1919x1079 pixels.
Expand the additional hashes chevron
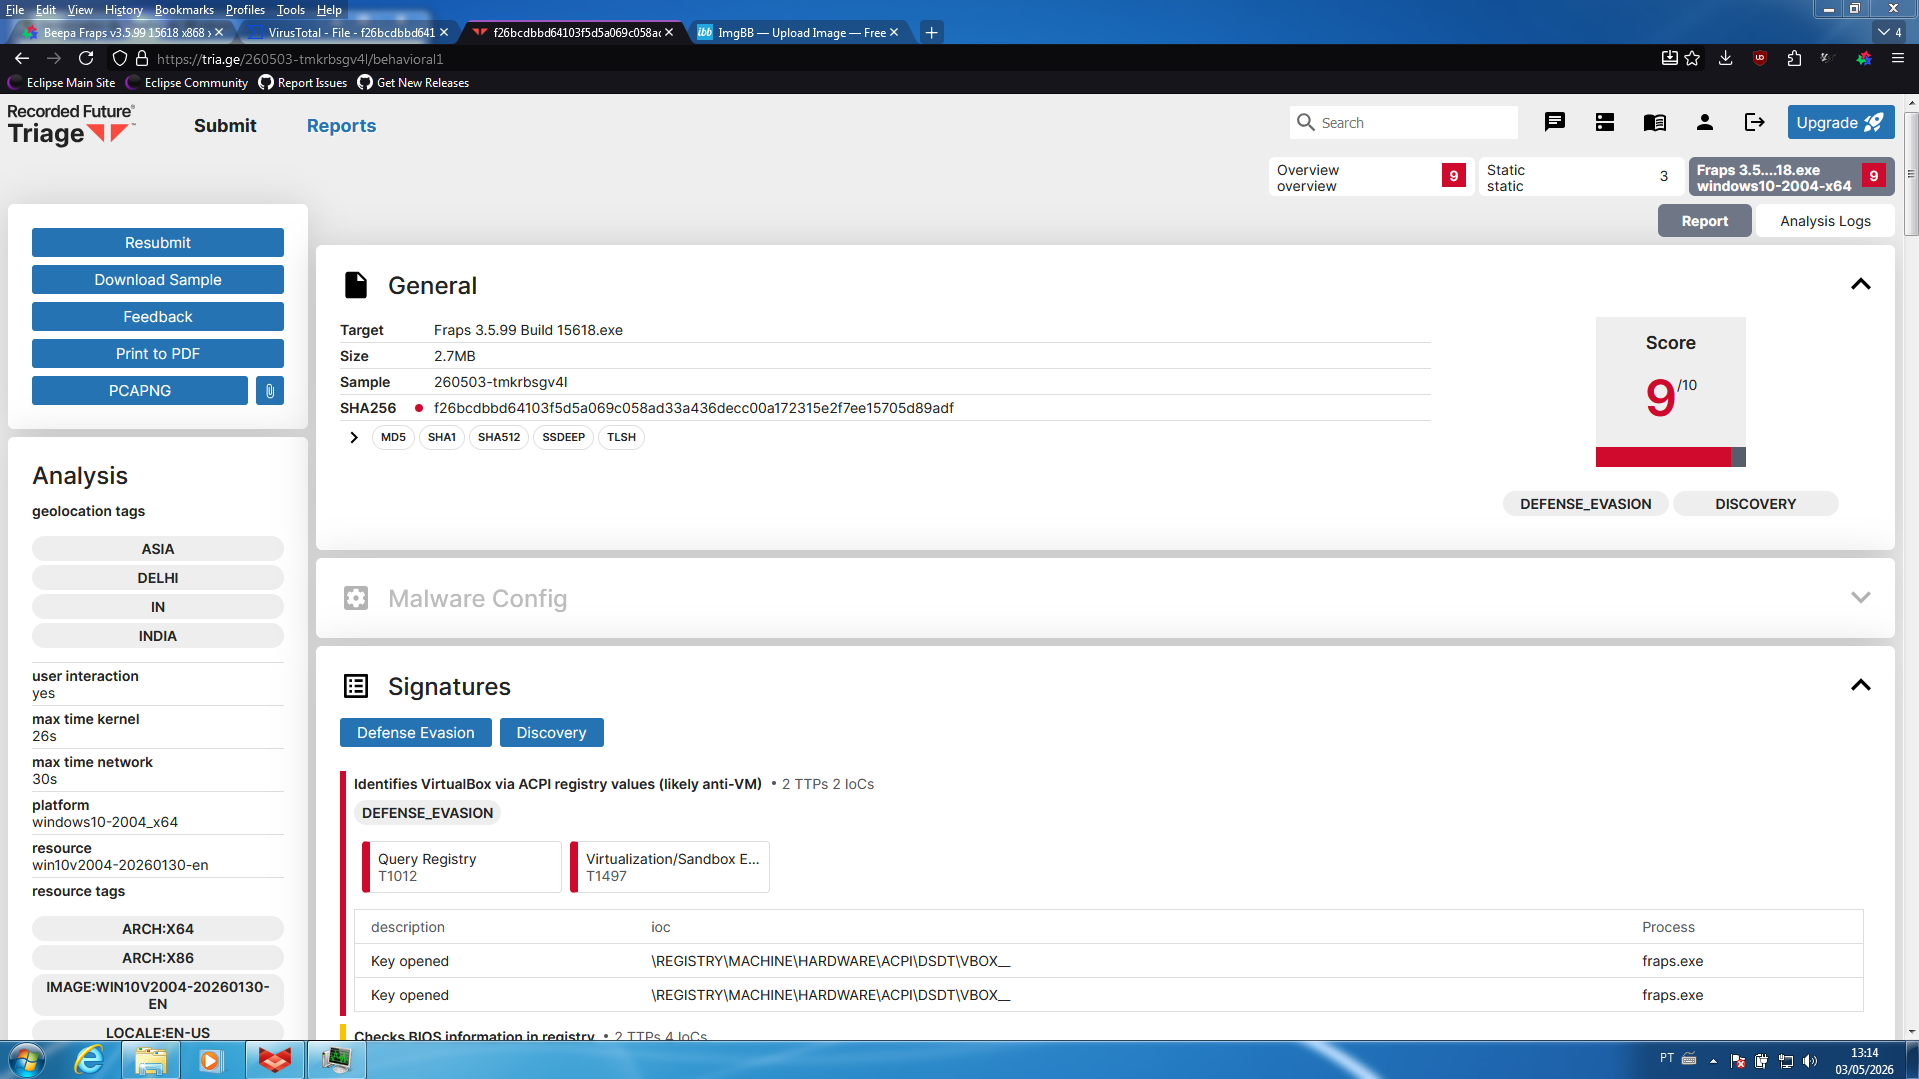coord(354,437)
